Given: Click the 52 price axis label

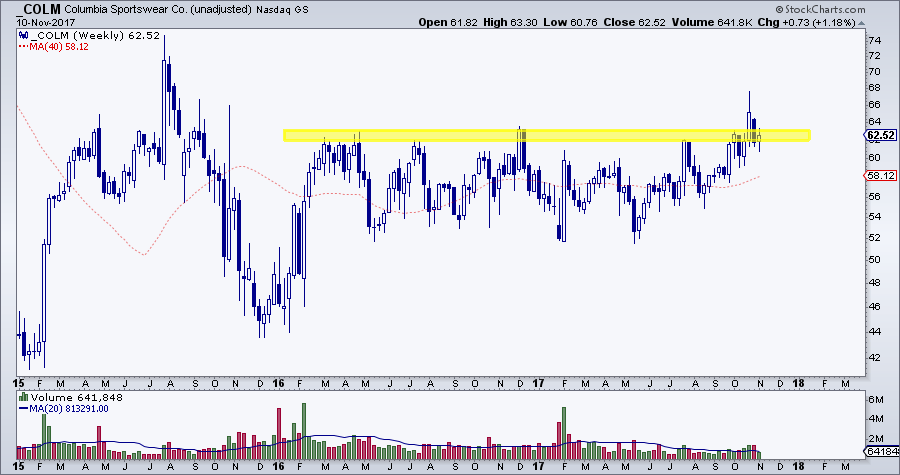Looking at the screenshot, I should click(875, 238).
